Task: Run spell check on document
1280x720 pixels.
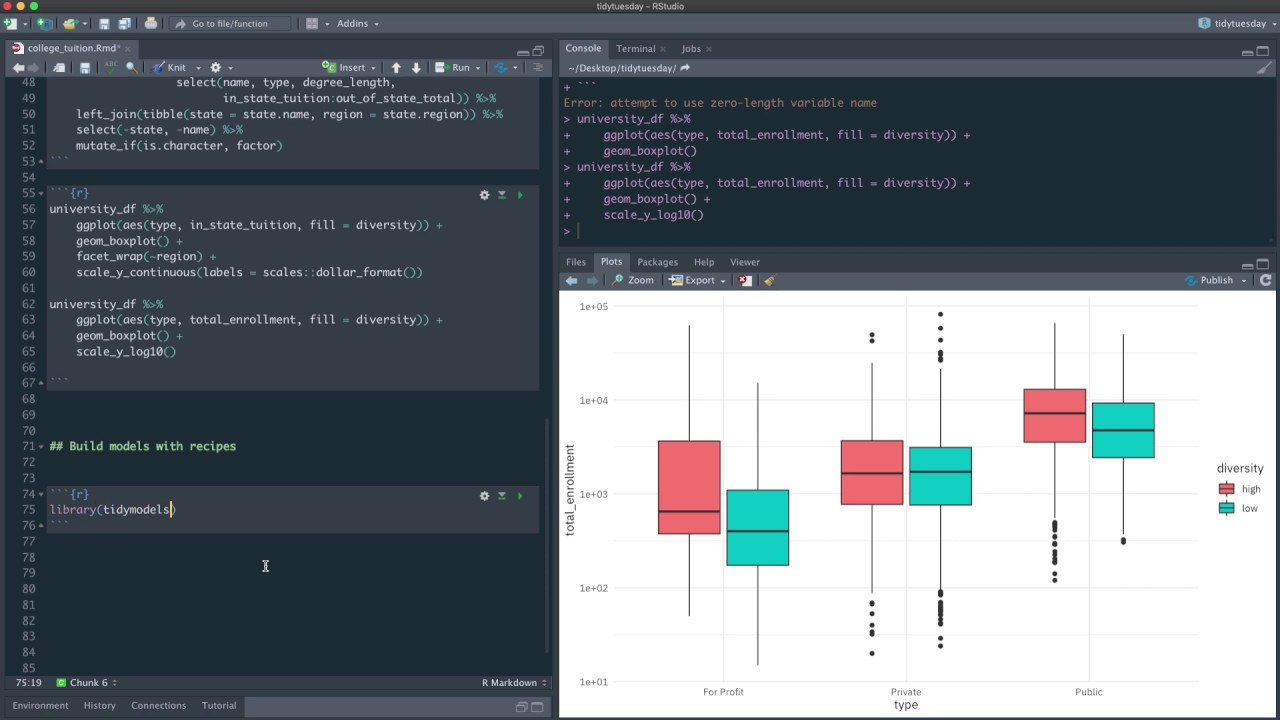Action: click(x=111, y=68)
